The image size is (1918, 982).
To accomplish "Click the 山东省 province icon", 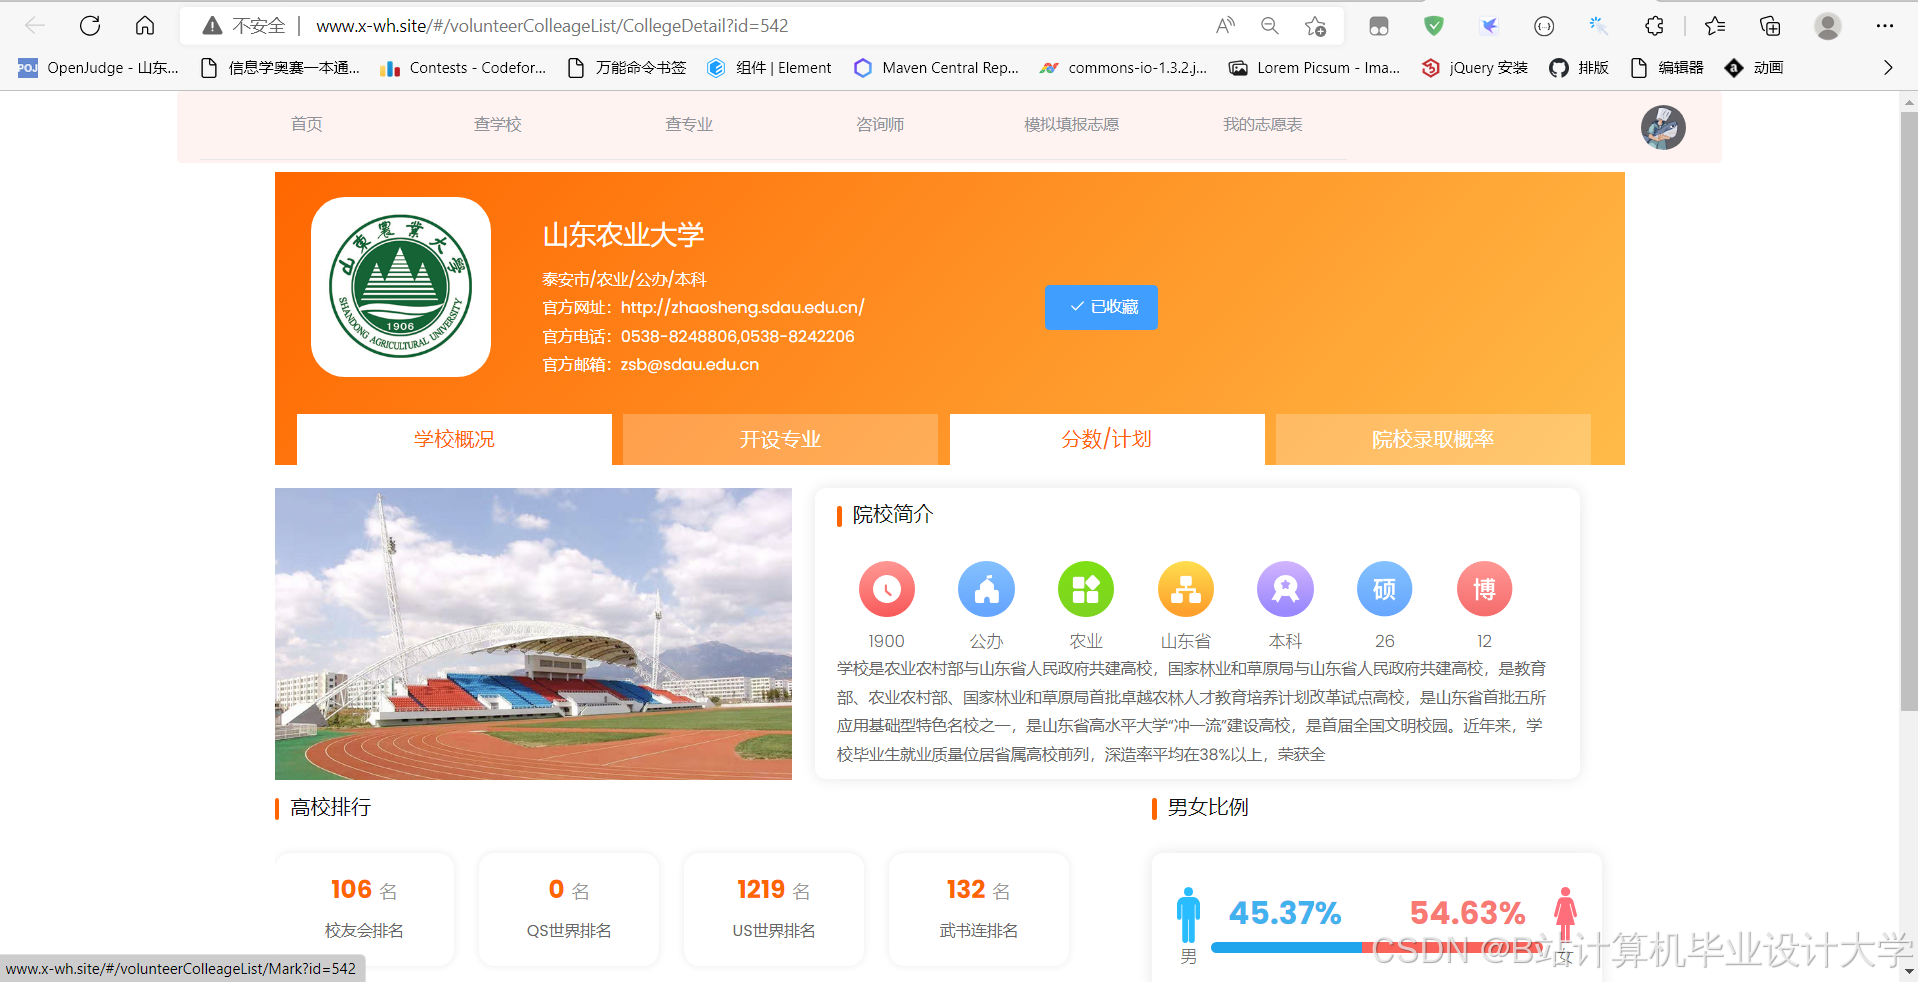I will click(x=1186, y=589).
